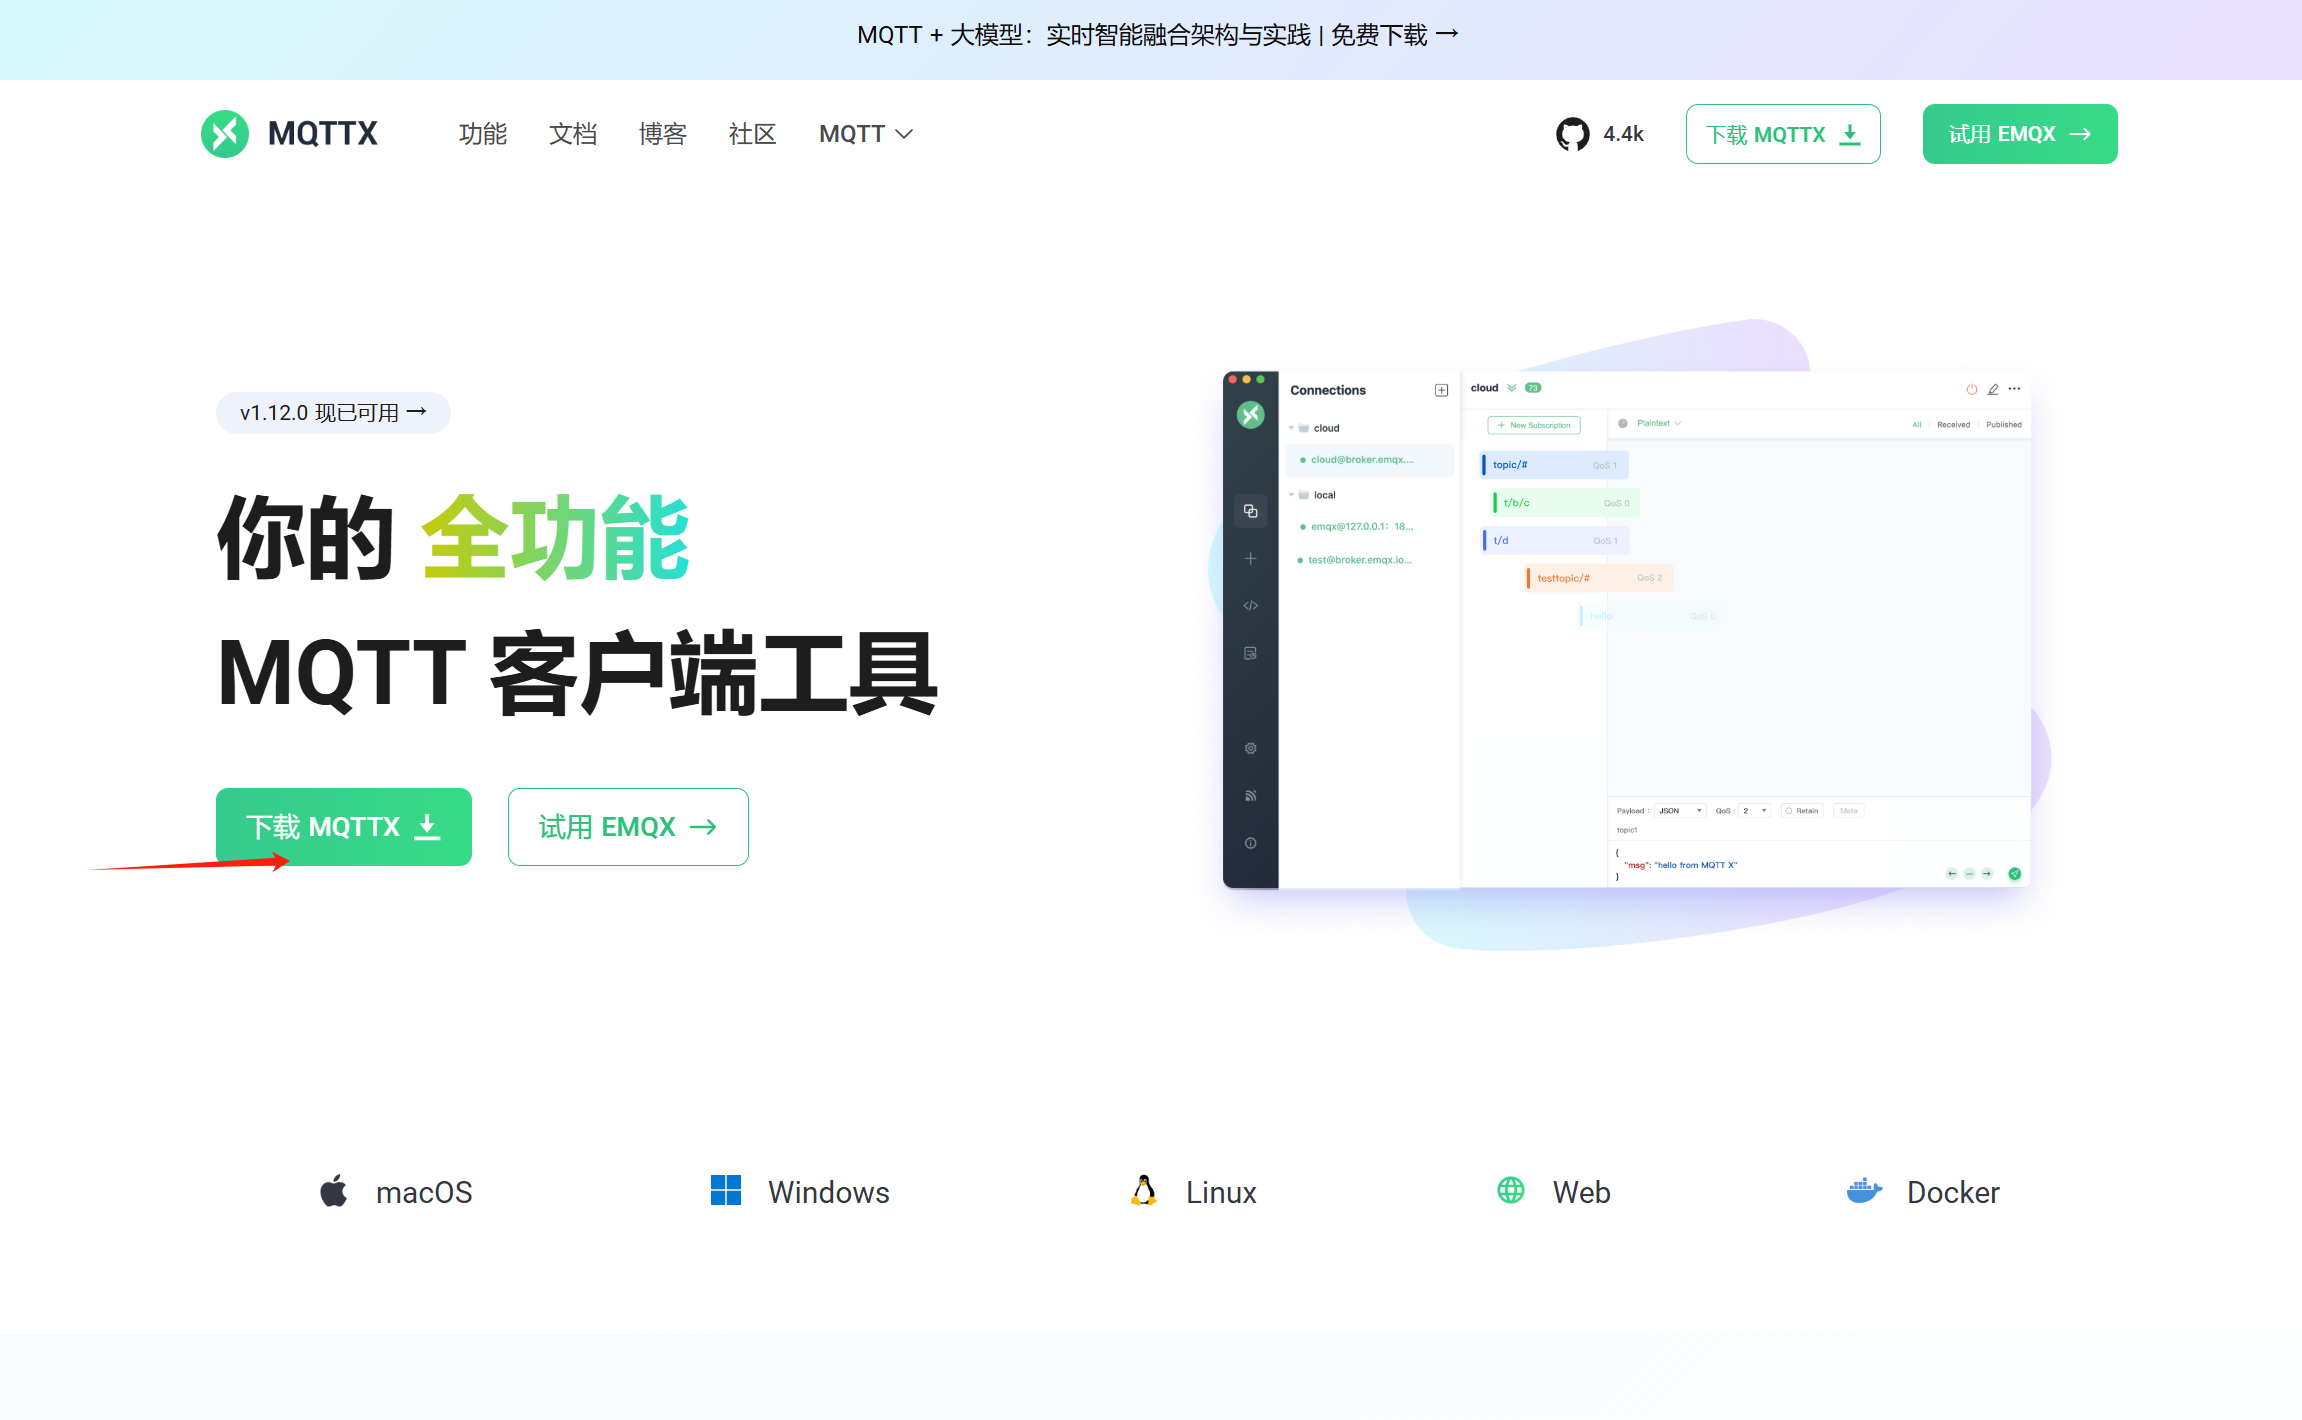Click the About info icon in preview sidebar
Viewport: 2302px width, 1420px height.
pyautogui.click(x=1250, y=843)
